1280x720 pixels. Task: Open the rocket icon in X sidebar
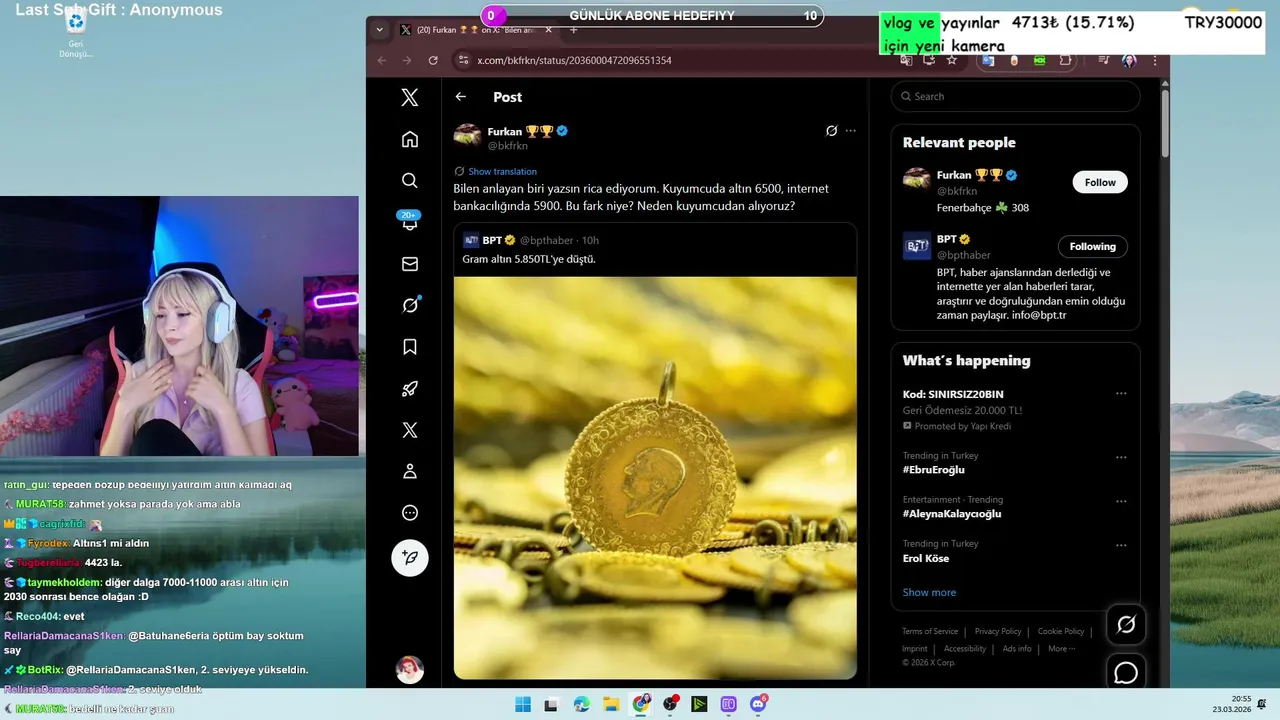pyautogui.click(x=410, y=389)
